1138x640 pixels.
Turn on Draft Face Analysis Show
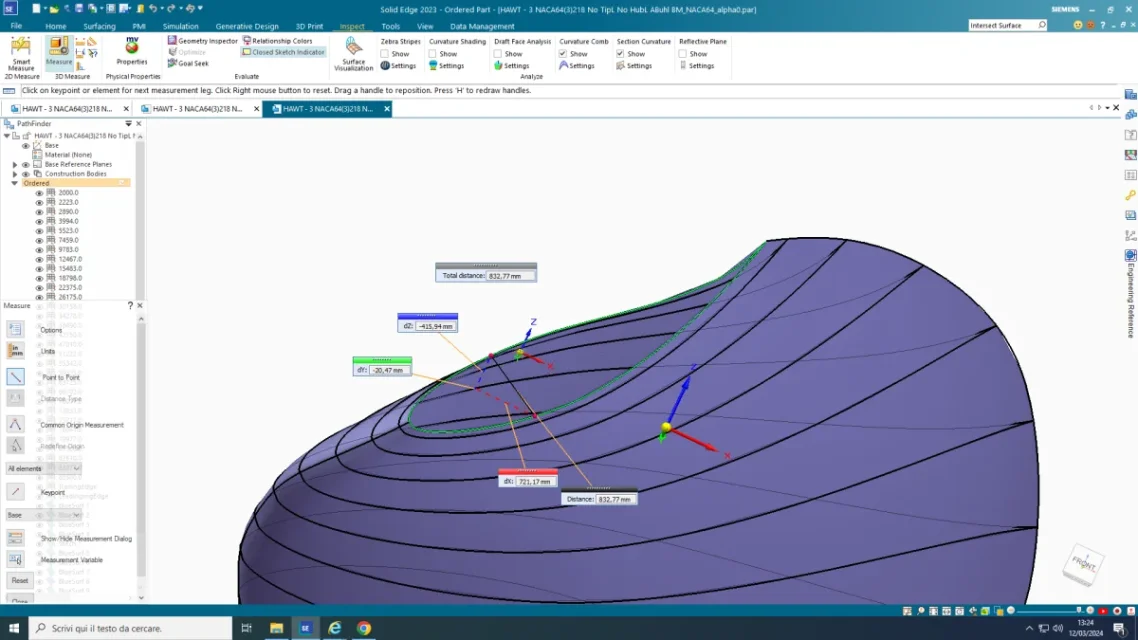pos(498,54)
